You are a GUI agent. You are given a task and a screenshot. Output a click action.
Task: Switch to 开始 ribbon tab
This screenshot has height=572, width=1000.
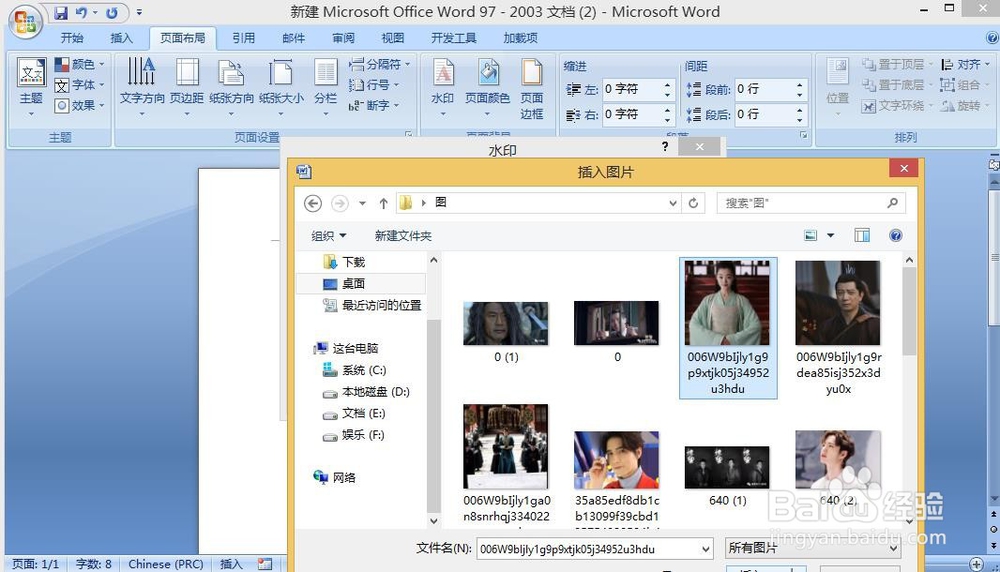[72, 38]
